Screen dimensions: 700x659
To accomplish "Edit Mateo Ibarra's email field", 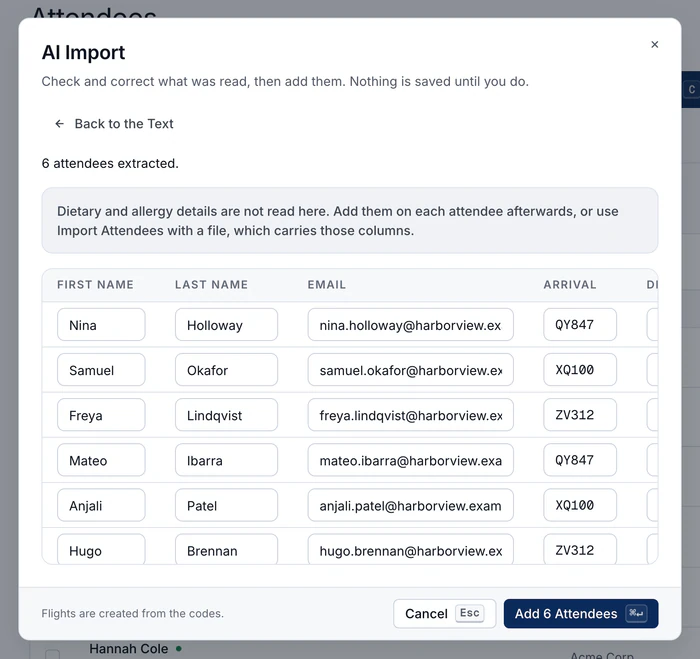I will pos(410,460).
